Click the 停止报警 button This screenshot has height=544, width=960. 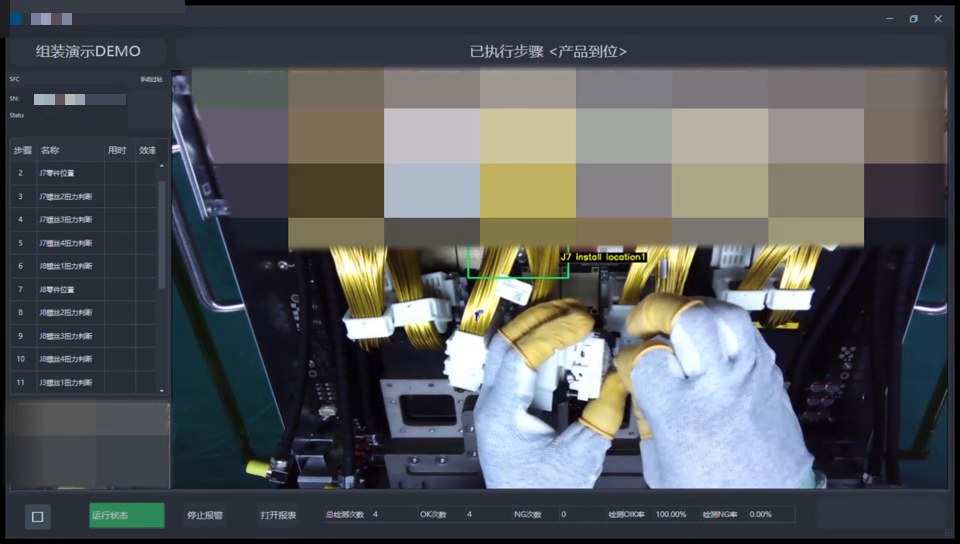tap(205, 515)
